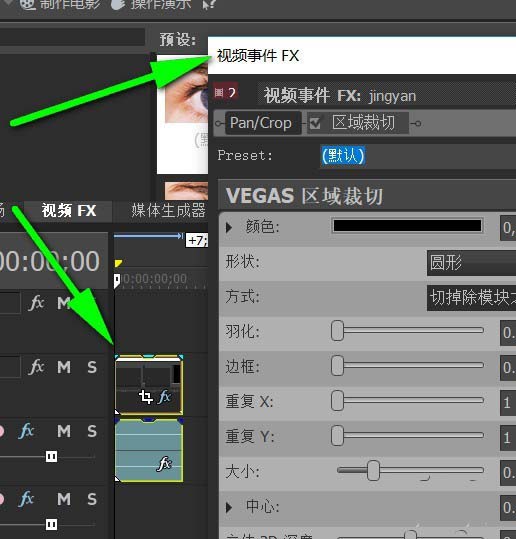Open the 方式 dropdown showing 切掉除模块

pos(471,298)
